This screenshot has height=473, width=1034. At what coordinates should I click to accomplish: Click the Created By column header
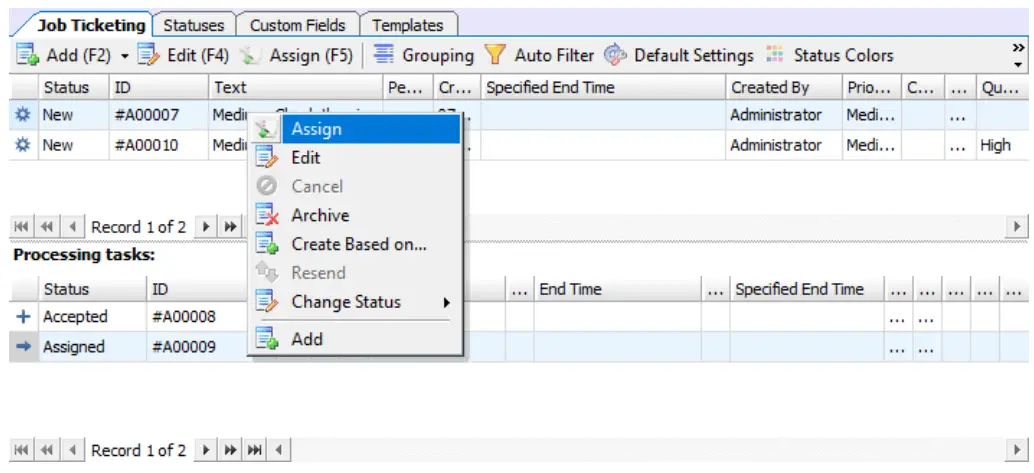[x=784, y=88]
